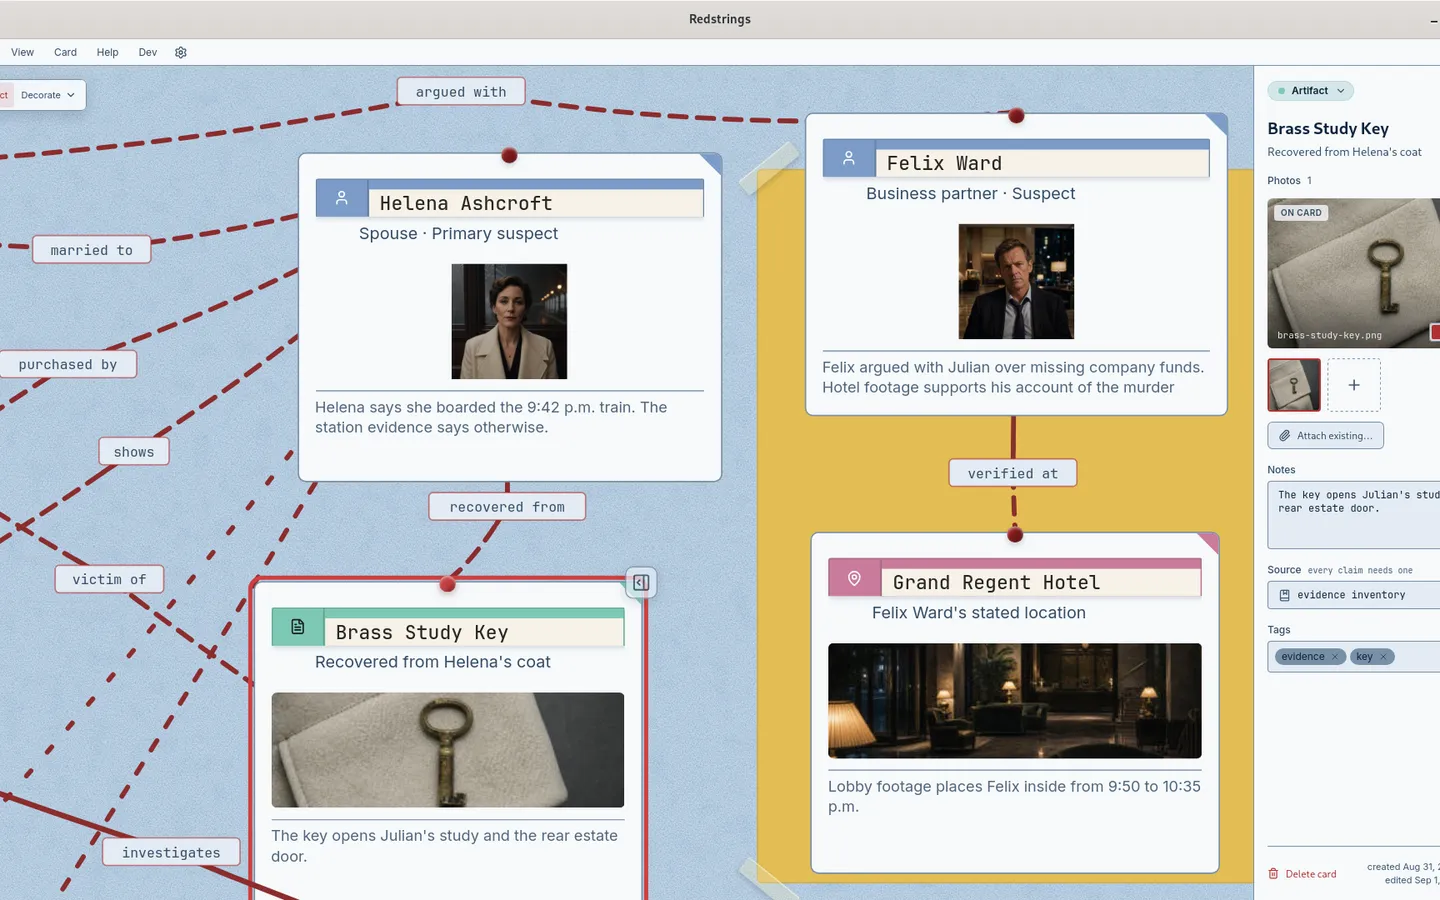Open the Dev menu
This screenshot has height=900, width=1440.
[148, 52]
